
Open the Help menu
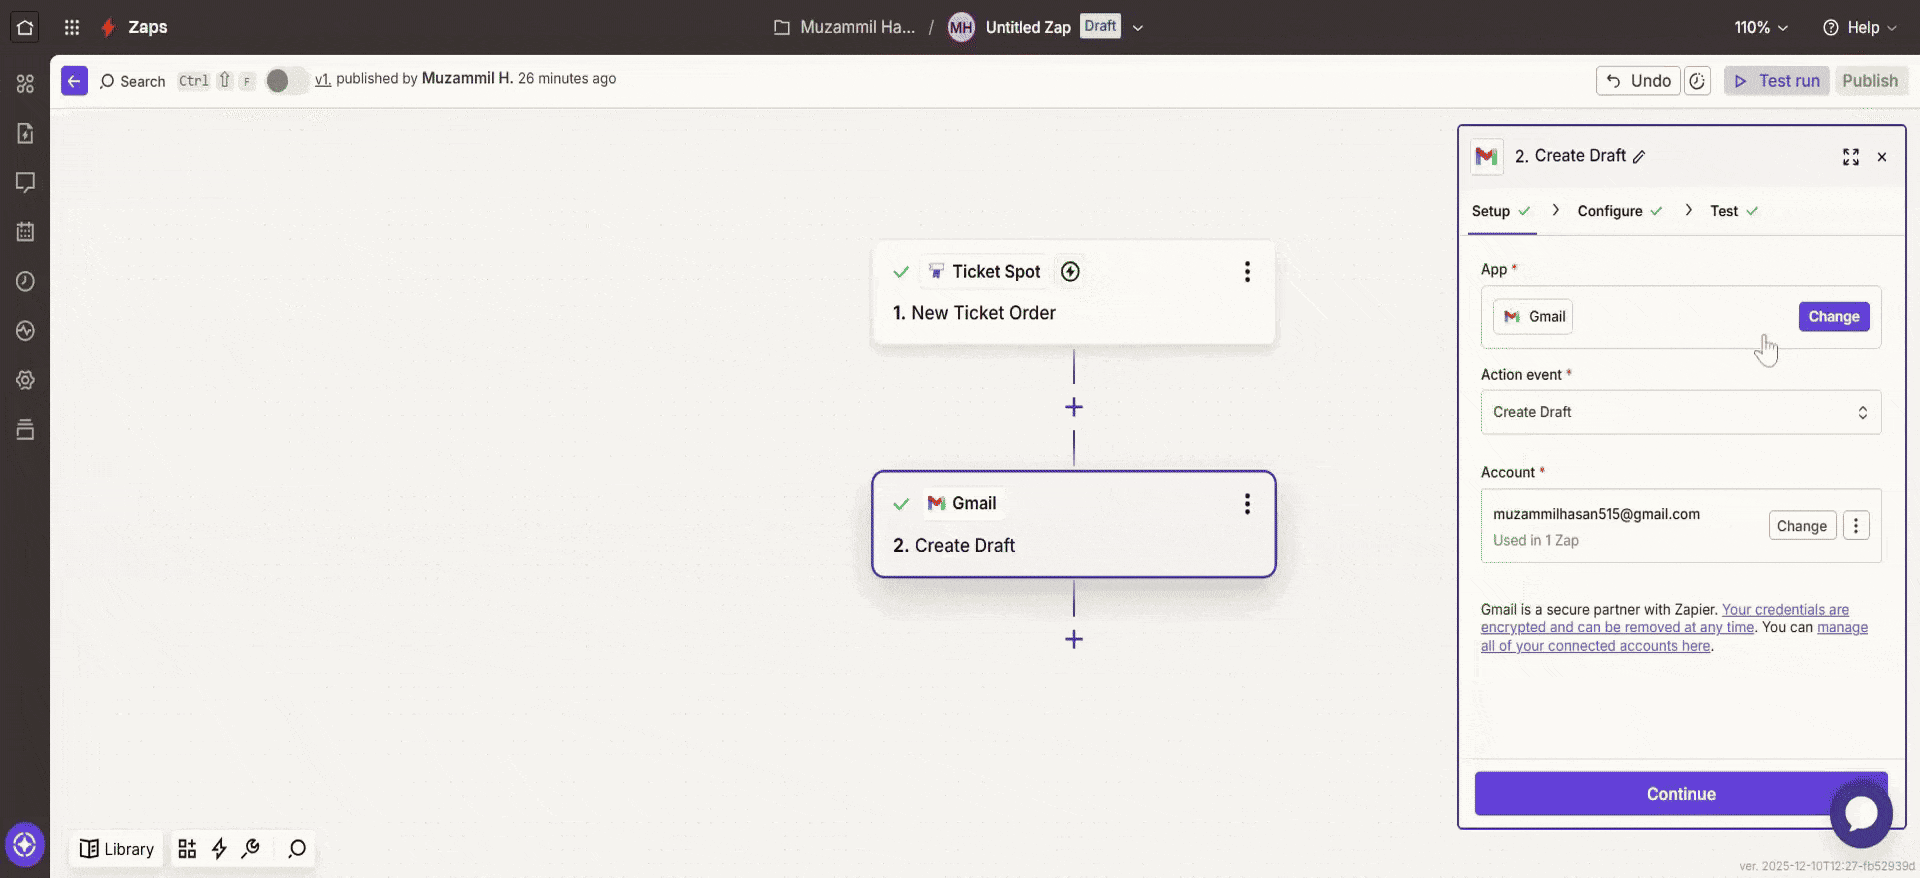coord(1860,27)
